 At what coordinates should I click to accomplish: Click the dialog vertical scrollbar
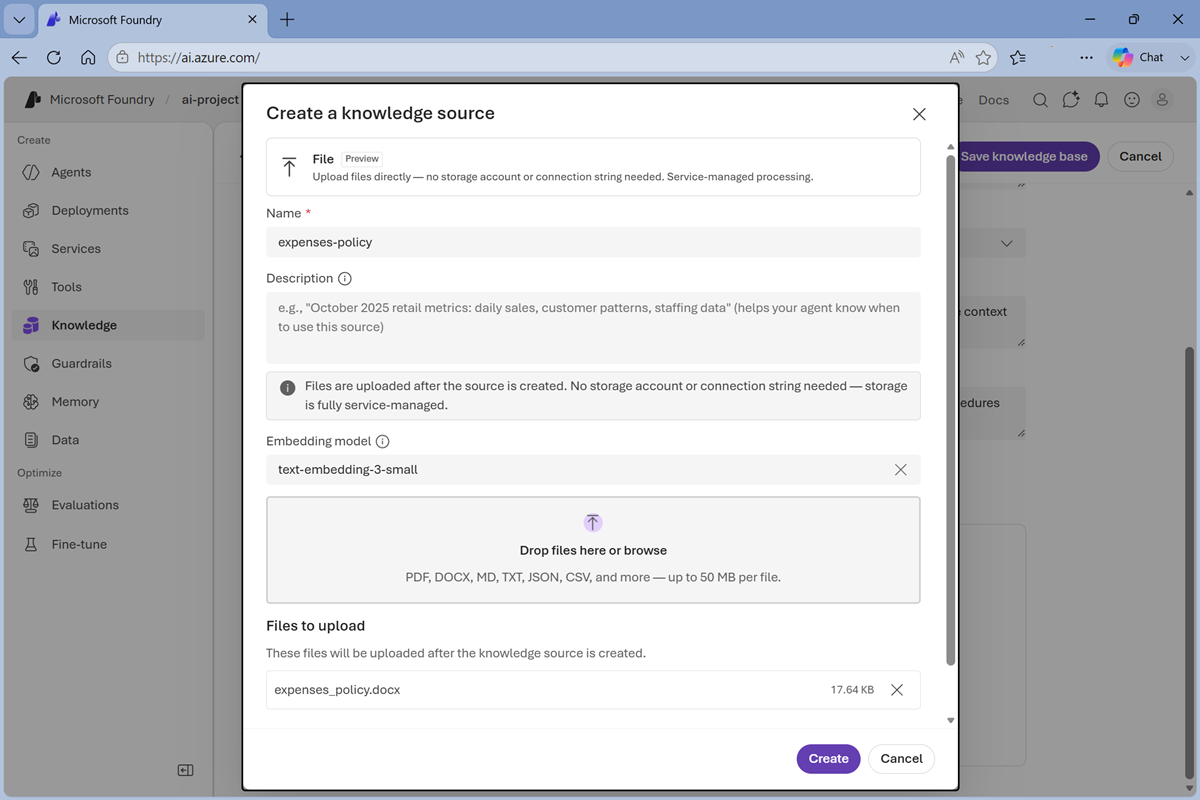click(x=951, y=410)
